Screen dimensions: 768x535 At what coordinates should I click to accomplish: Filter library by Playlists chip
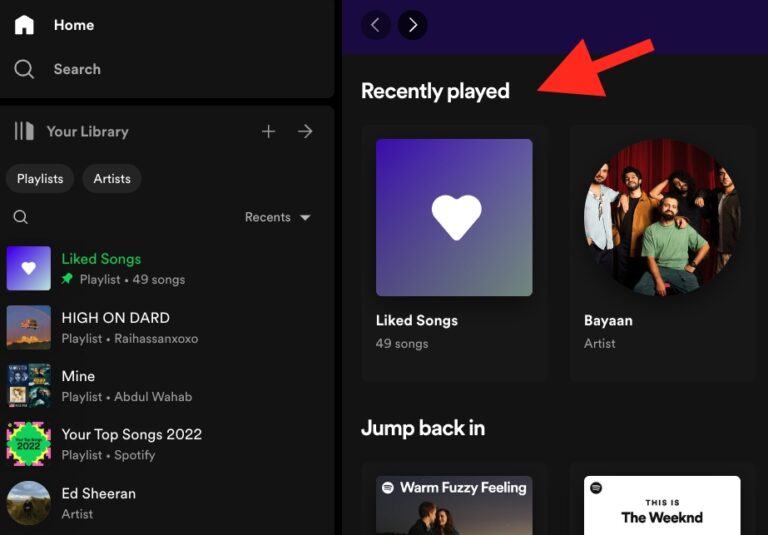pos(40,179)
